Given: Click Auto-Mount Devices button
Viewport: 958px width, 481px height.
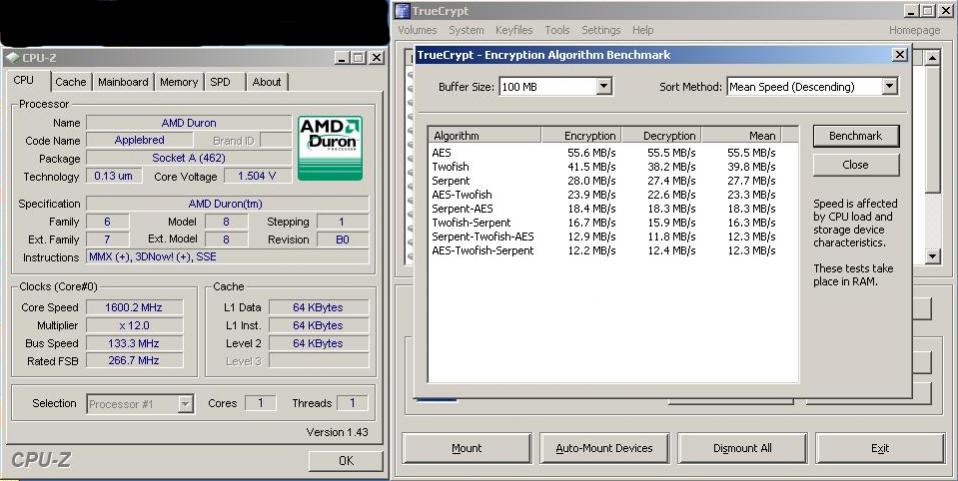Looking at the screenshot, I should click(x=604, y=449).
